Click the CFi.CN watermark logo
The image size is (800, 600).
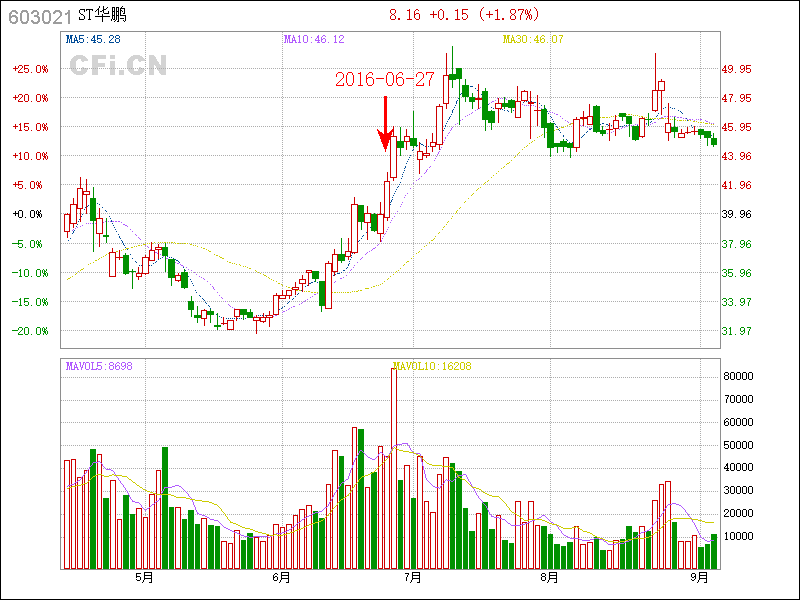[118, 66]
